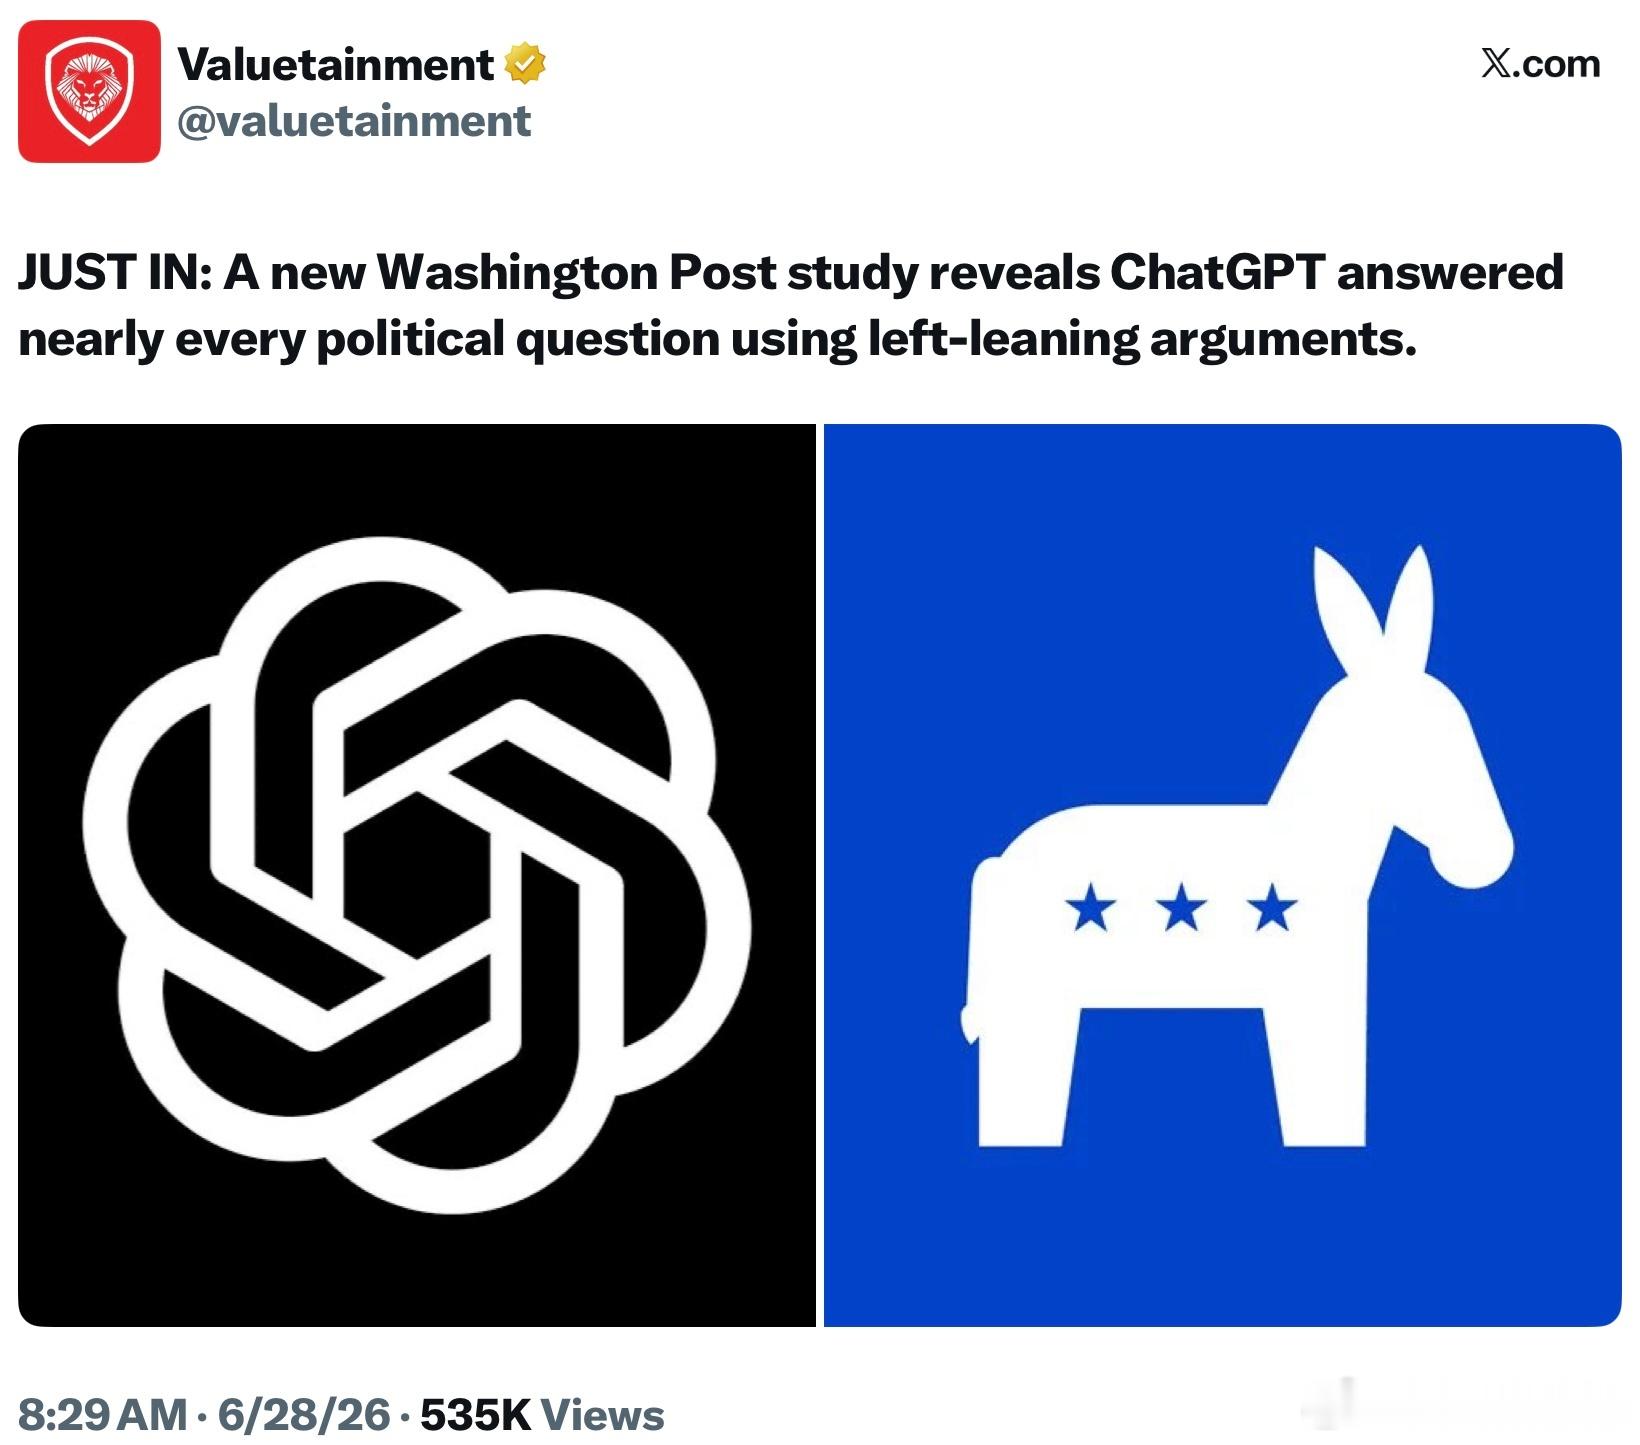The height and width of the screenshot is (1445, 1640).
Task: Click the word ChatGPT in the post
Action: (1217, 273)
